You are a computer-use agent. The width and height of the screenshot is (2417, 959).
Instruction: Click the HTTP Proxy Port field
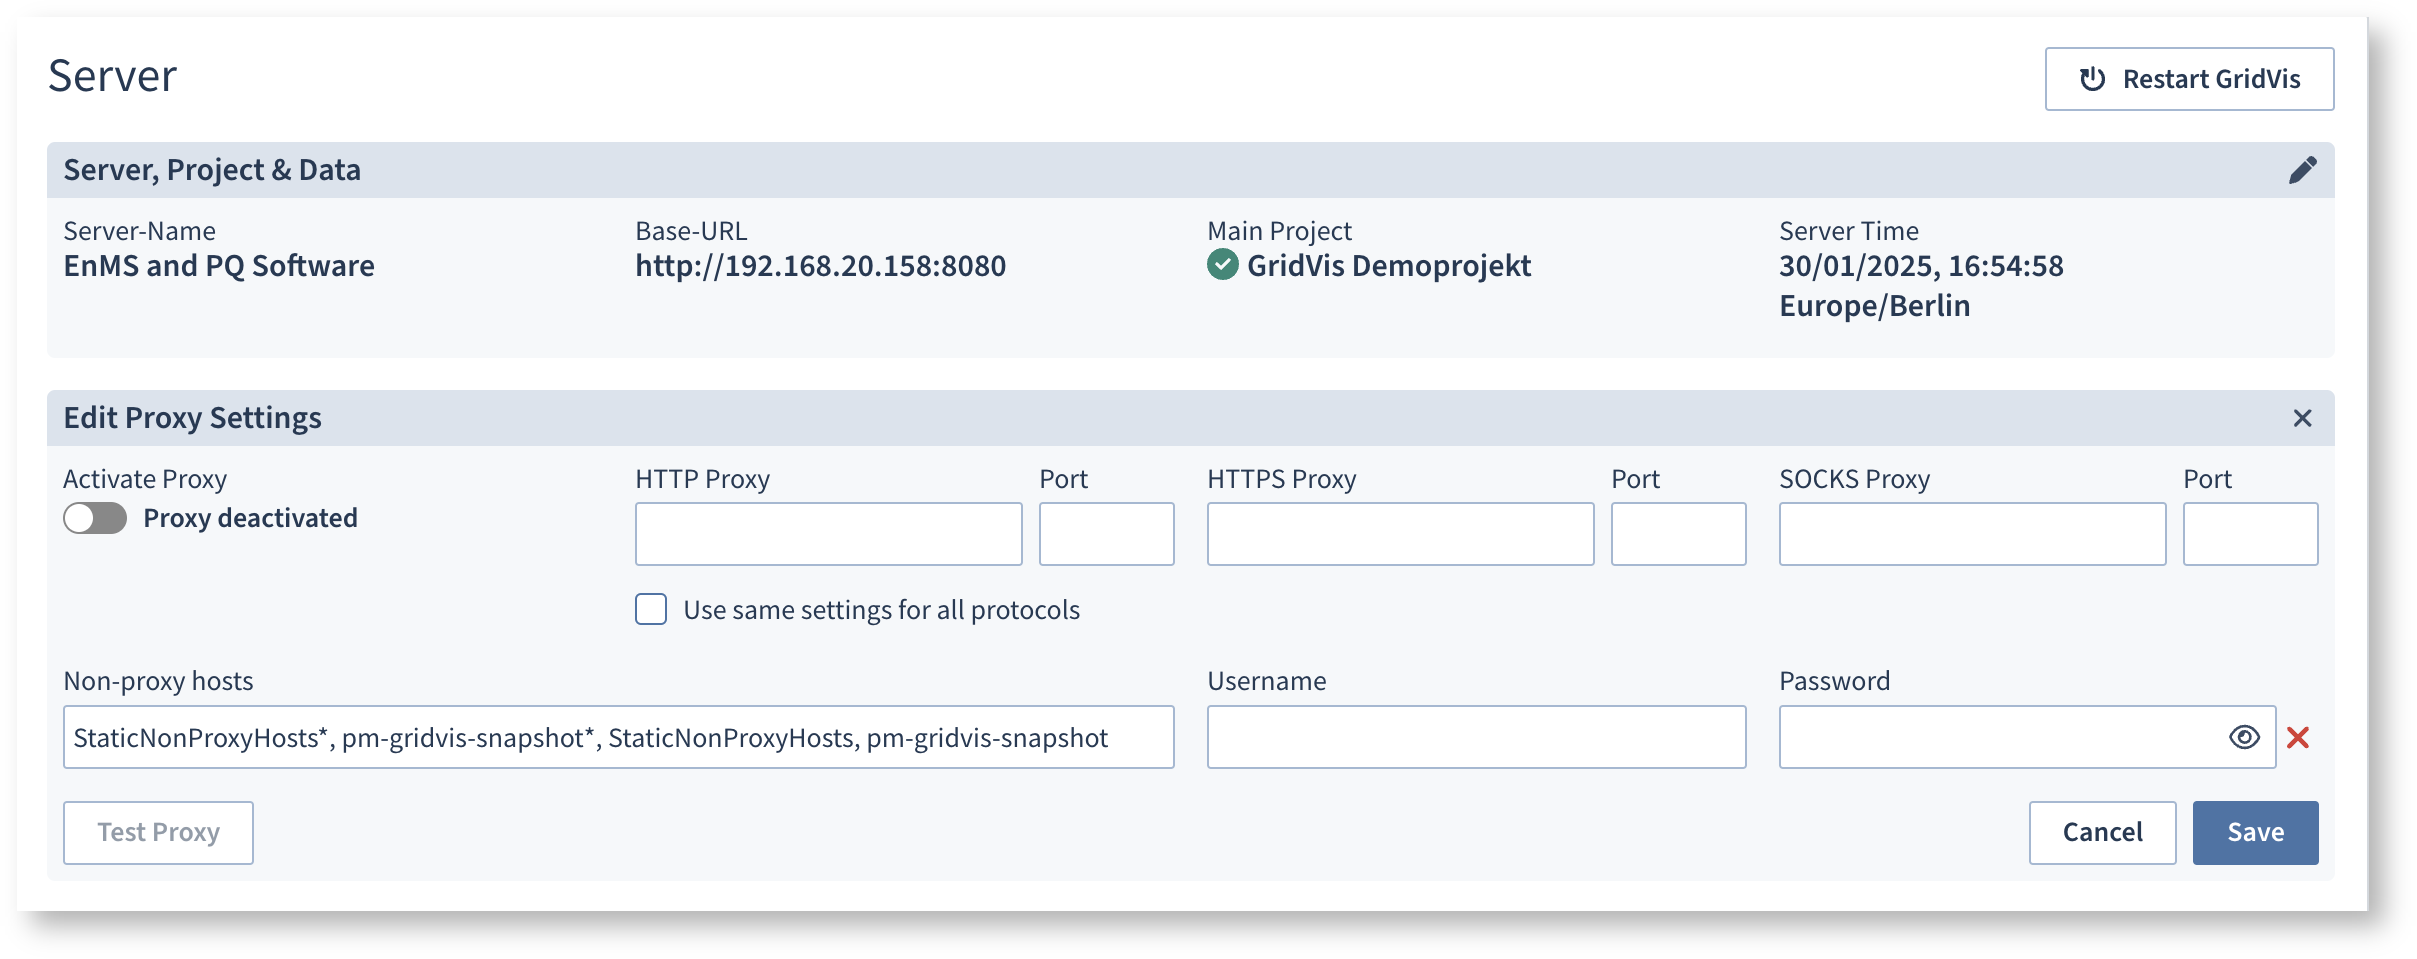coord(1106,534)
